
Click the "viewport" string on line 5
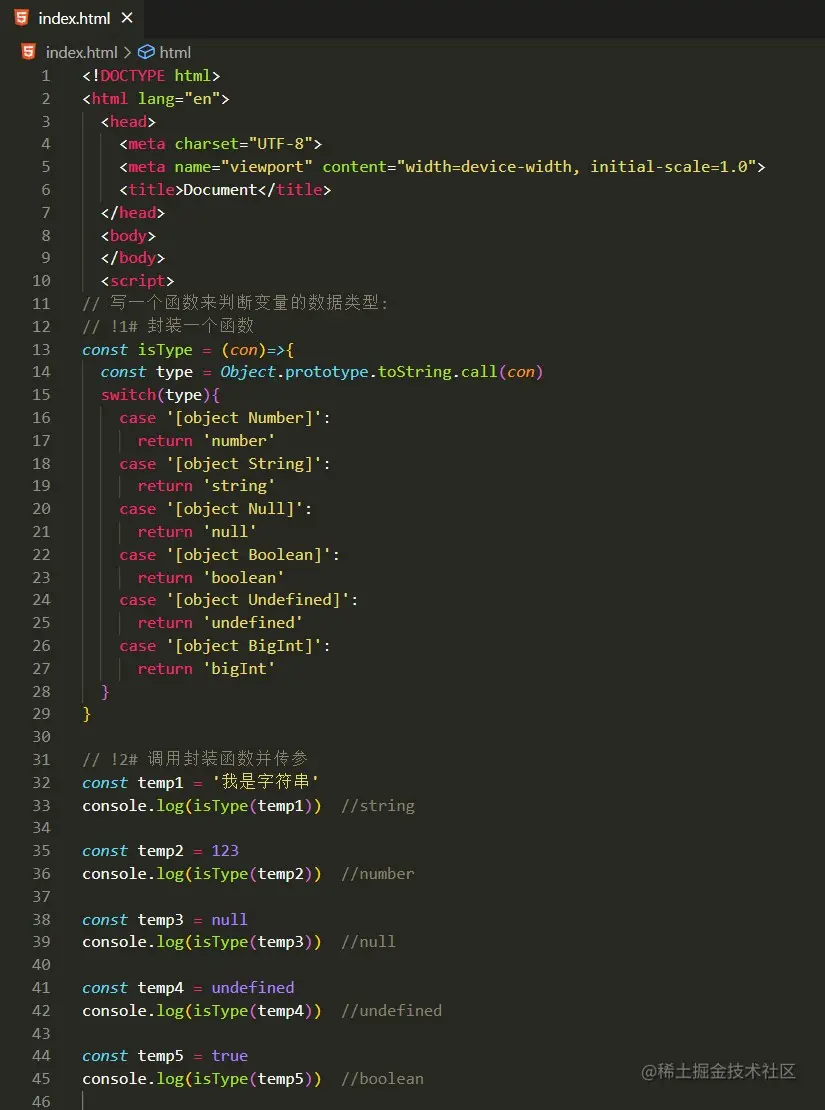(267, 167)
